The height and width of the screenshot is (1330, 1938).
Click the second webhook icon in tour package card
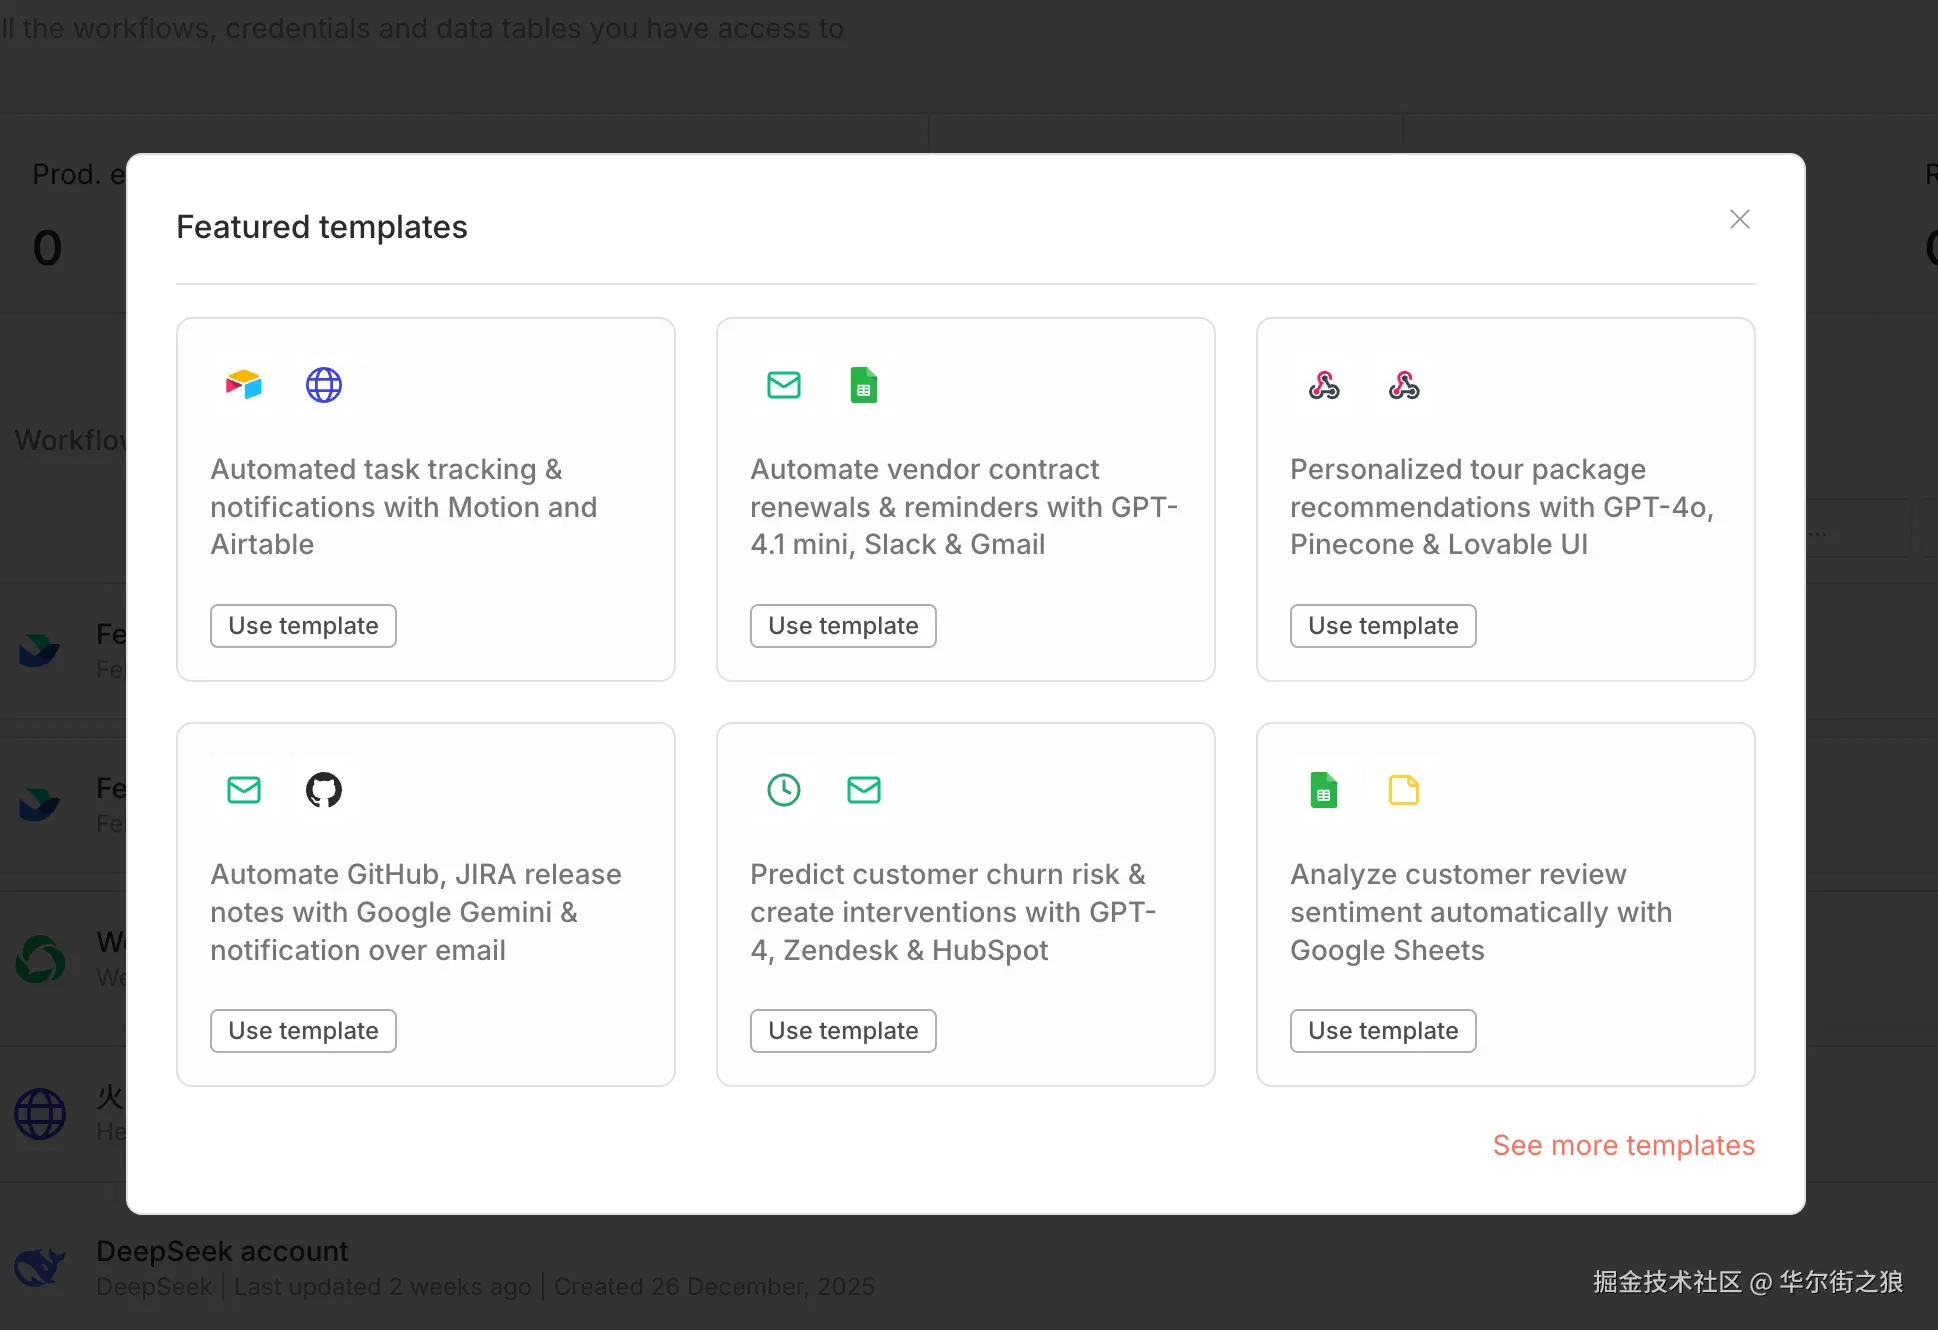click(x=1404, y=385)
